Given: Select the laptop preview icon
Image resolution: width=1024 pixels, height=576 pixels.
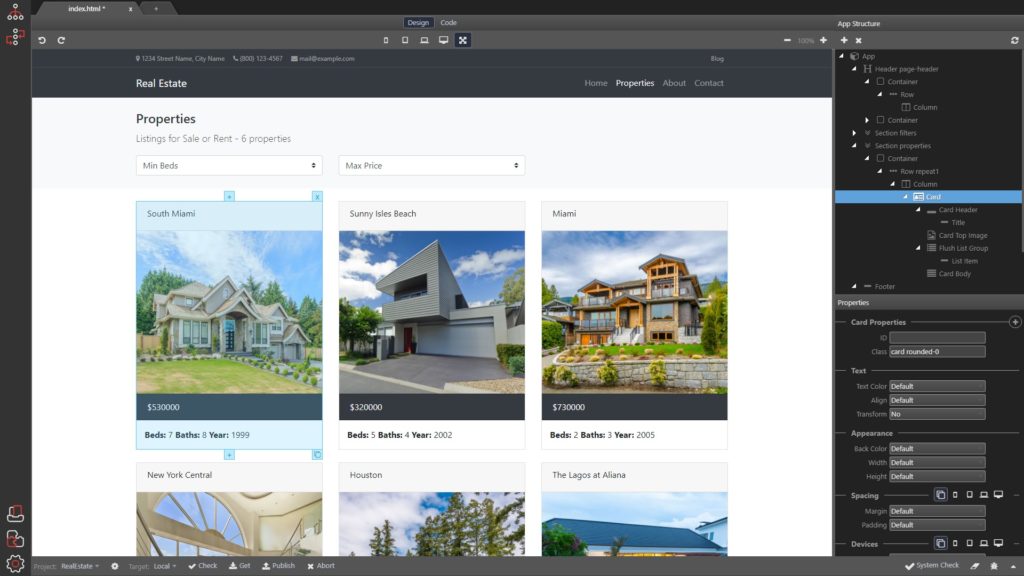Looking at the screenshot, I should point(424,40).
